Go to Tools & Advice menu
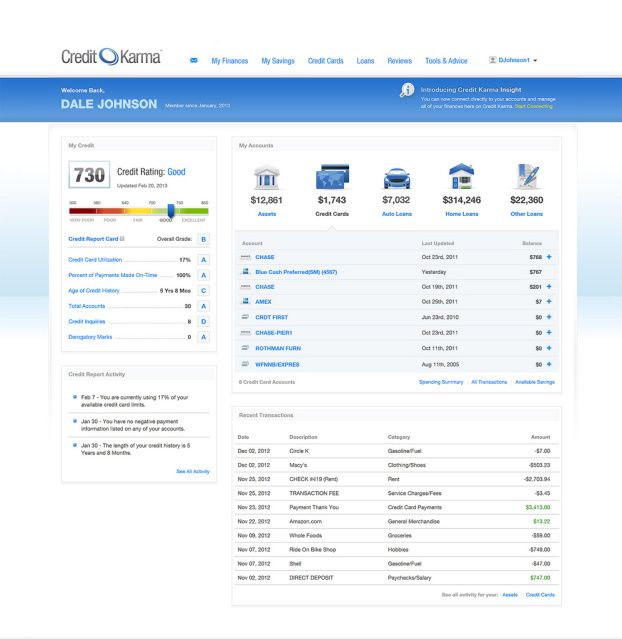This screenshot has height=639, width=622. click(x=446, y=61)
